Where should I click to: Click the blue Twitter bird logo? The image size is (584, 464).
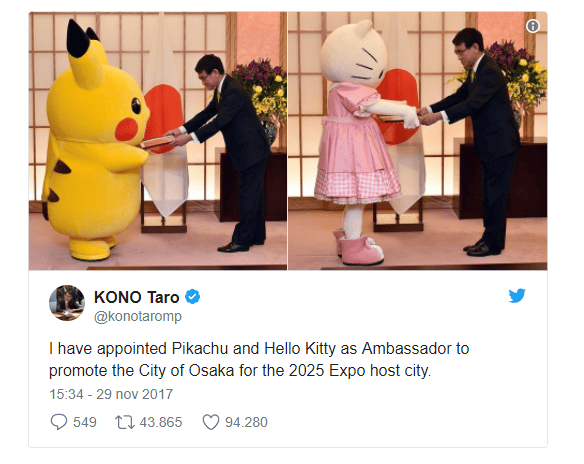click(x=517, y=296)
